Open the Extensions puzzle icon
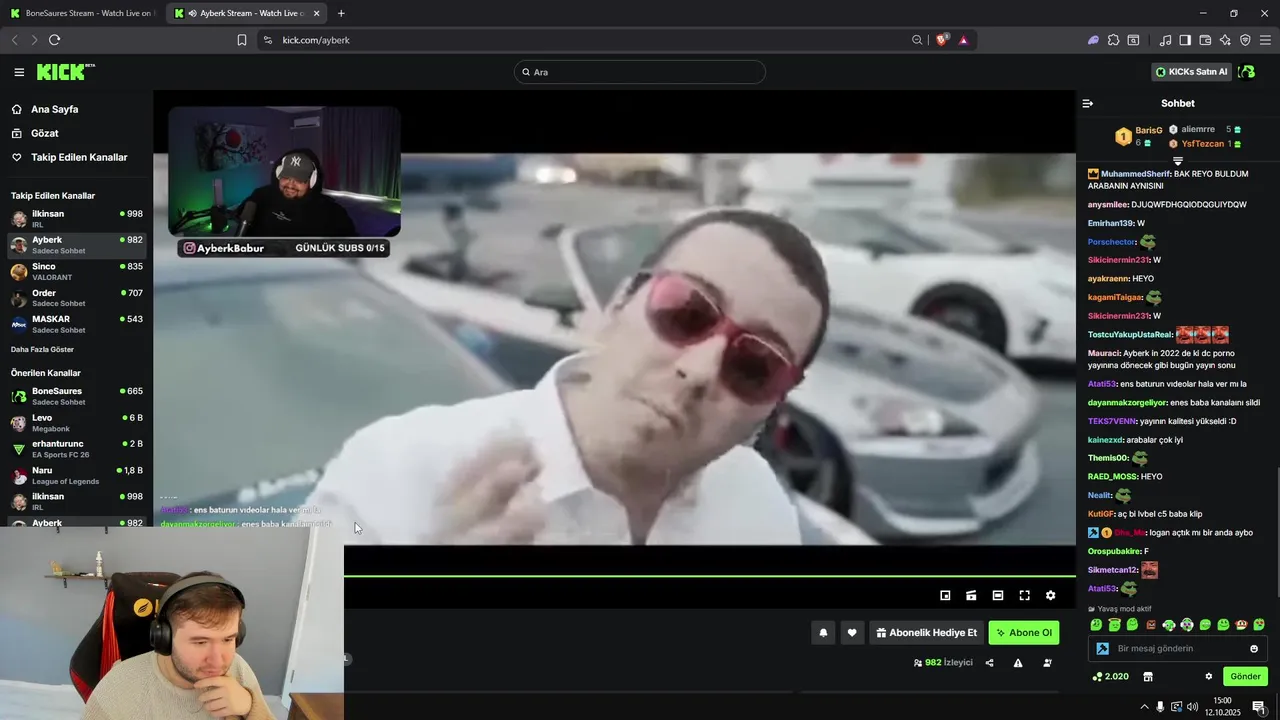This screenshot has width=1280, height=720. click(1113, 40)
